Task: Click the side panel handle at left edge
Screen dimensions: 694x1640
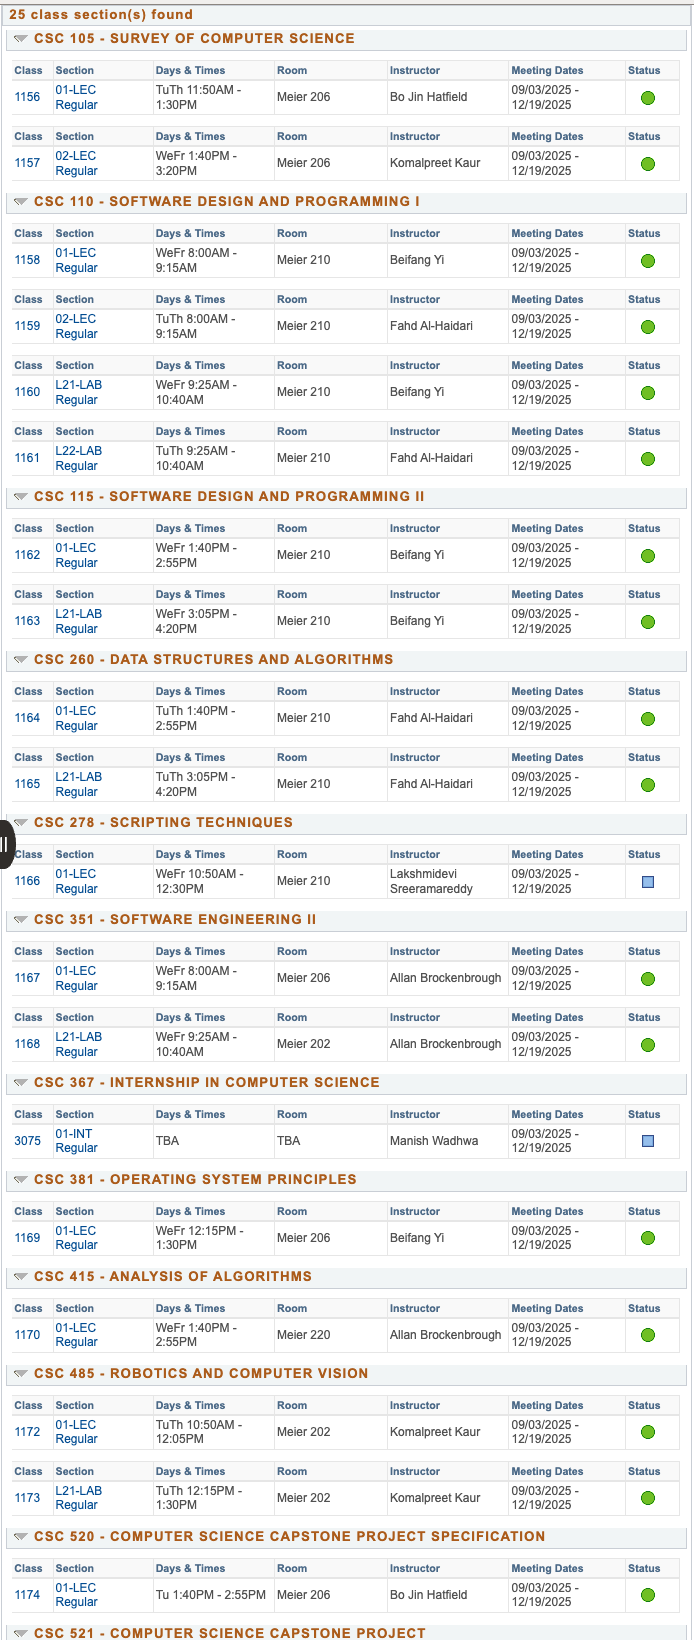Action: coord(6,845)
